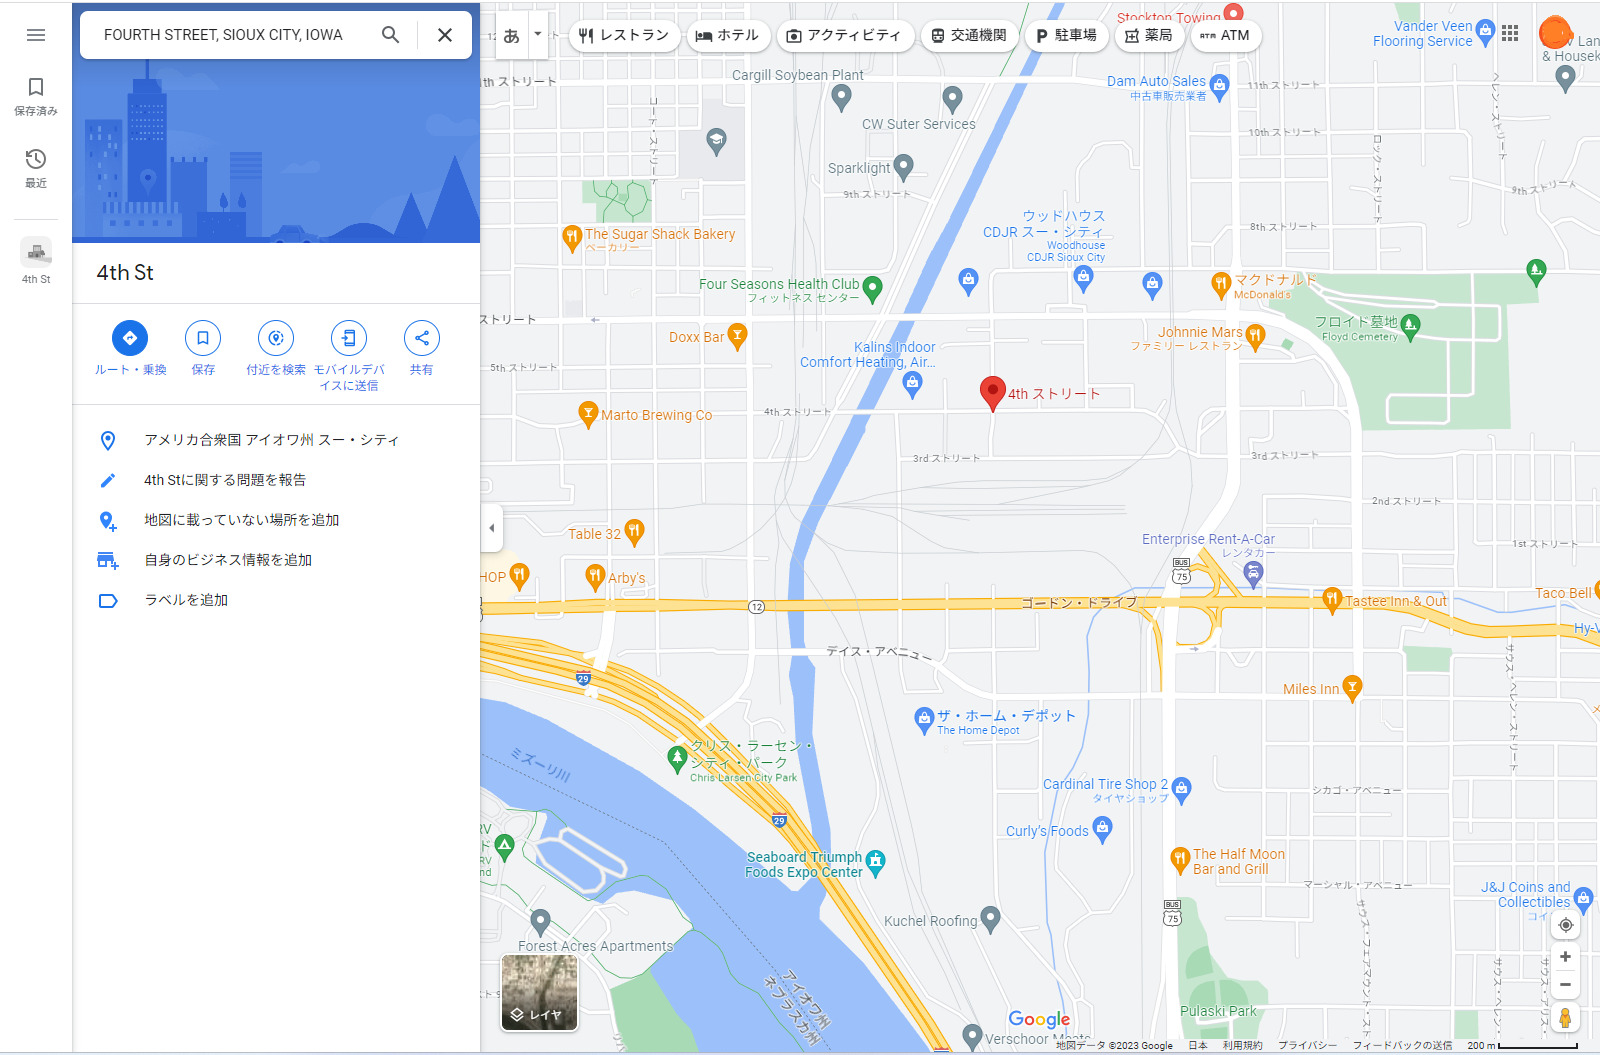Image resolution: width=1600 pixels, height=1055 pixels.
Task: Filter map by レストラン chip
Action: point(624,35)
